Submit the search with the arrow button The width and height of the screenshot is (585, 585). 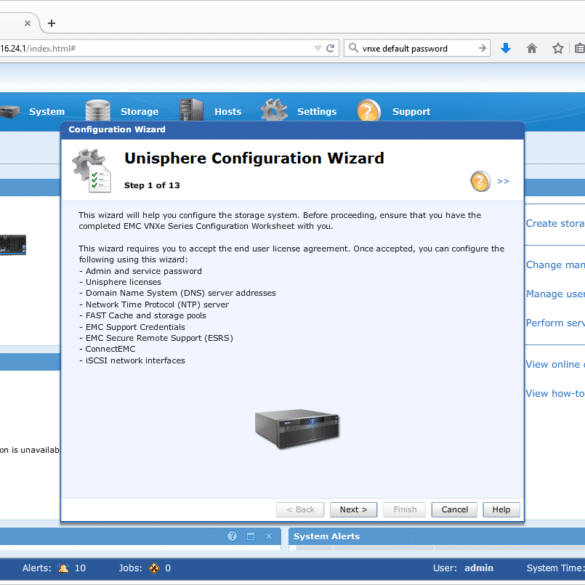pos(482,48)
